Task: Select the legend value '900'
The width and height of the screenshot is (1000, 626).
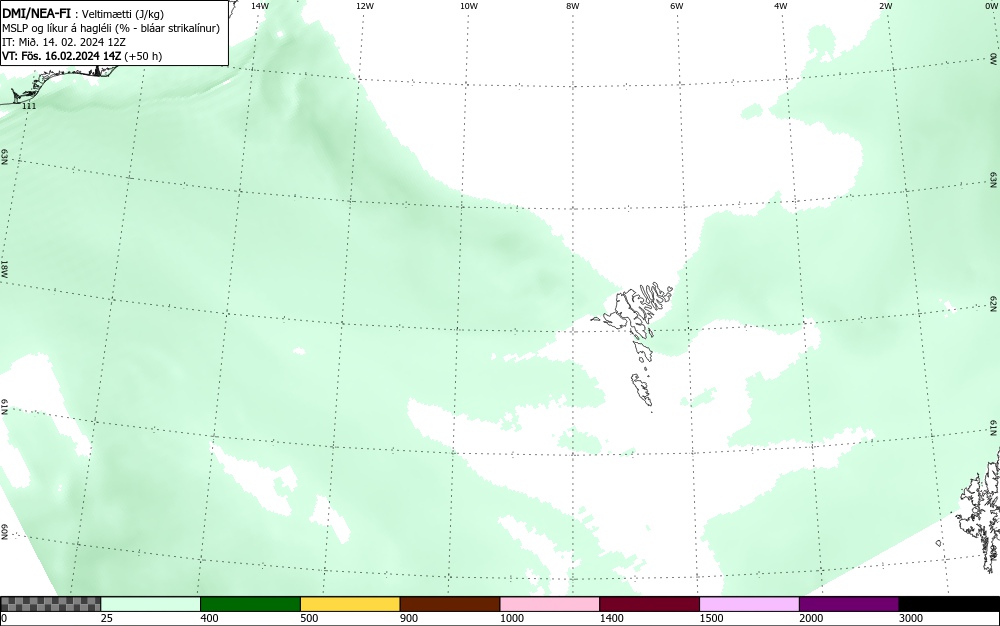Action: point(409,618)
